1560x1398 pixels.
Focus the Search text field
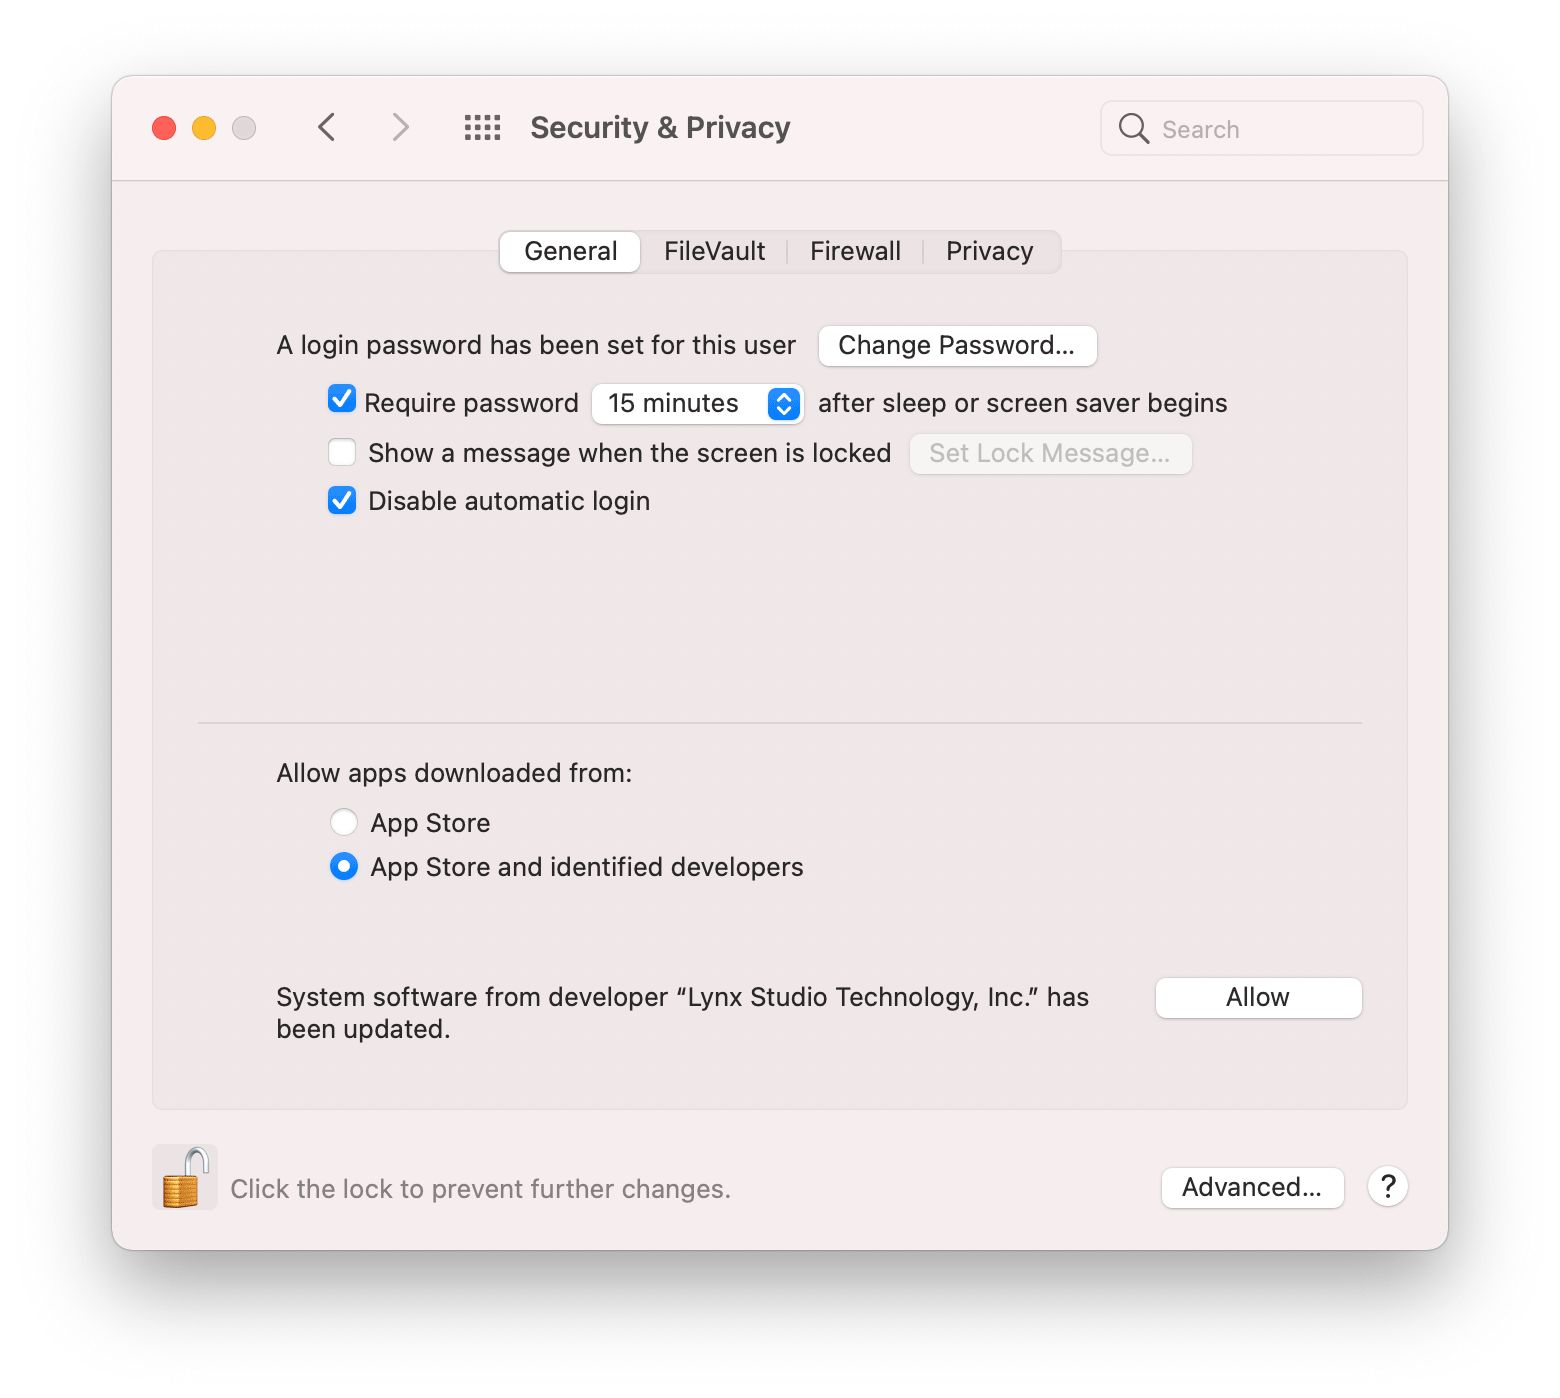(x=1261, y=128)
